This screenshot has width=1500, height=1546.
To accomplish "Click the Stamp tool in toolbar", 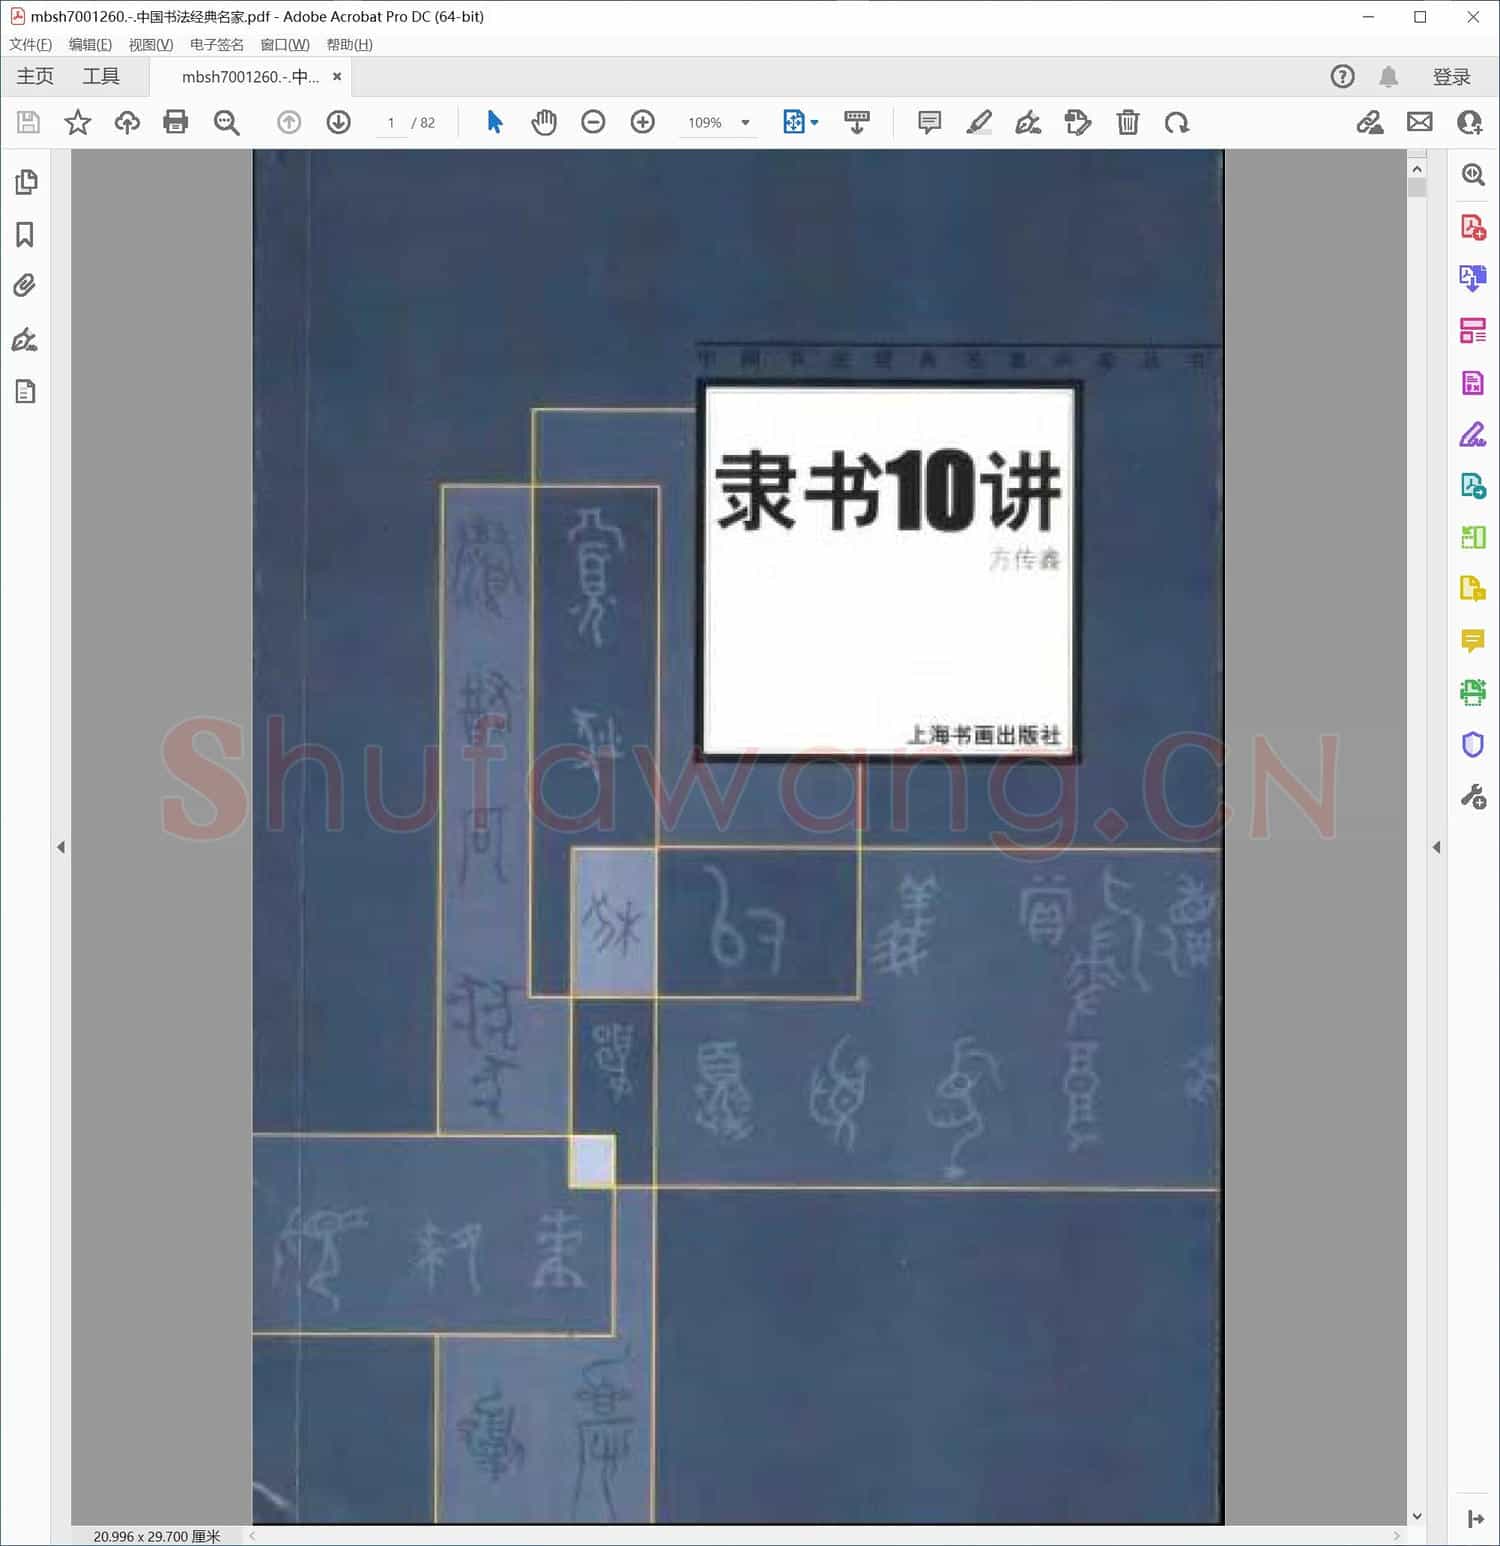I will (x=1078, y=122).
